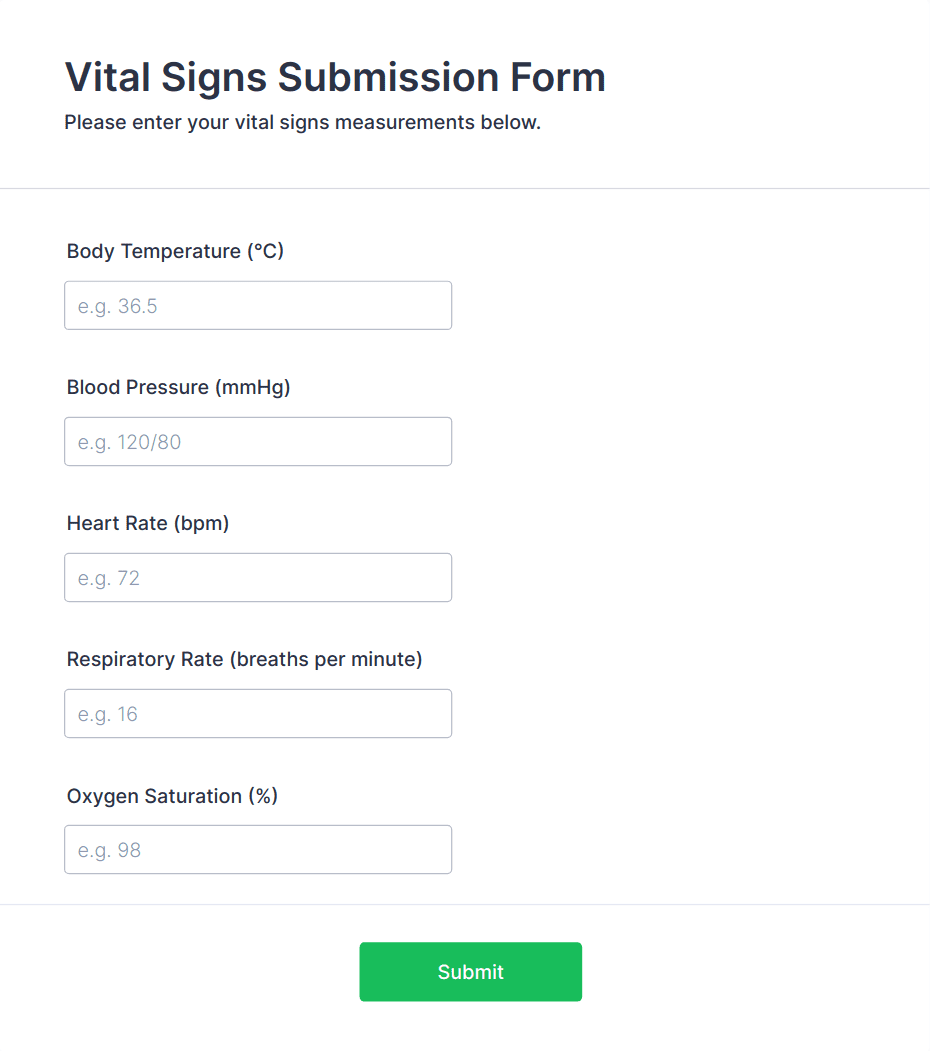
Task: Click the "Please enter your vital signs" subtitle
Action: point(302,123)
